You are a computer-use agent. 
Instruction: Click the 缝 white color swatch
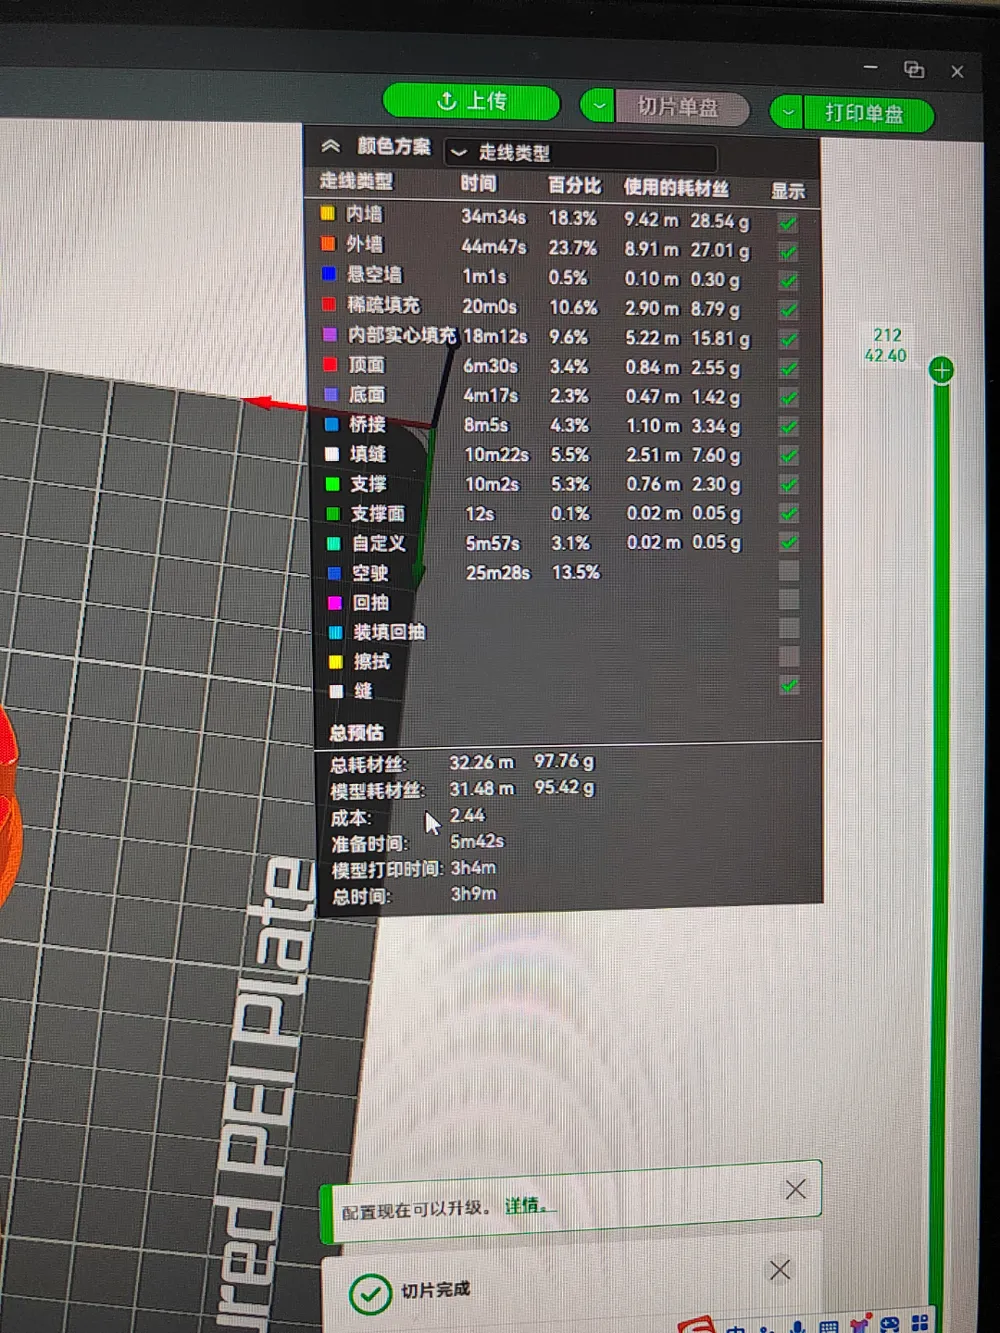336,691
